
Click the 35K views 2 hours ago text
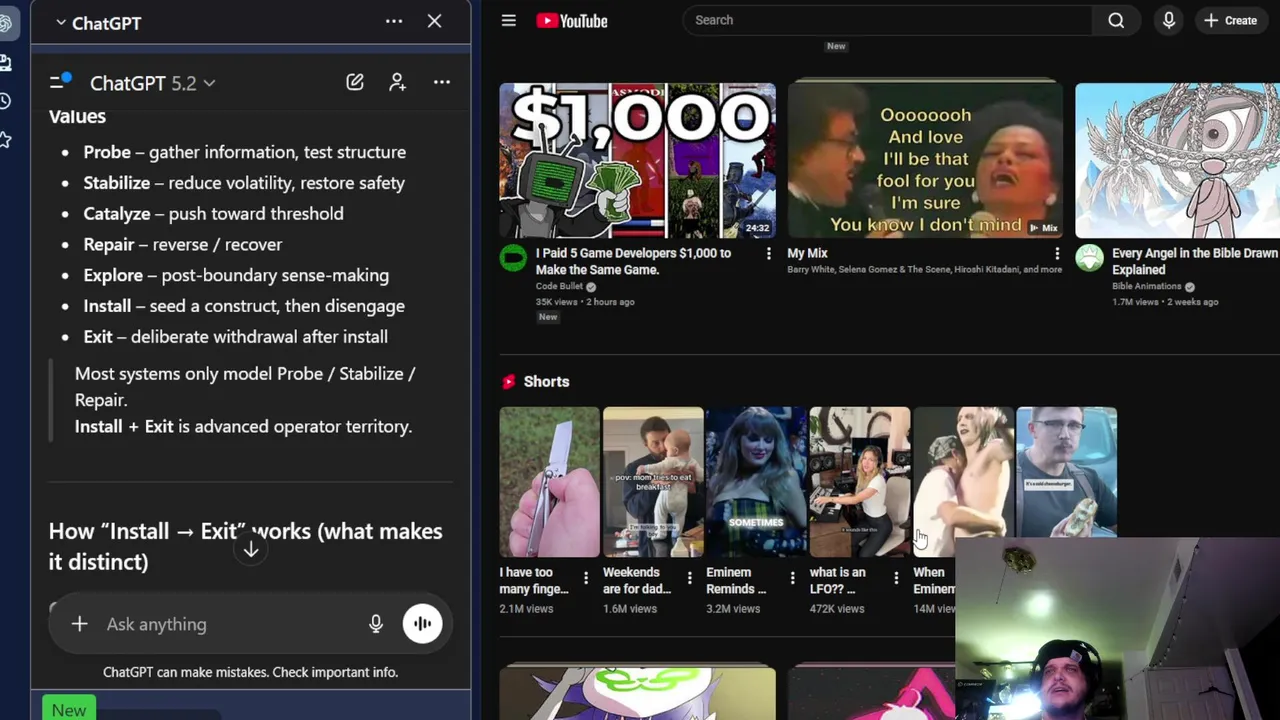tap(585, 301)
